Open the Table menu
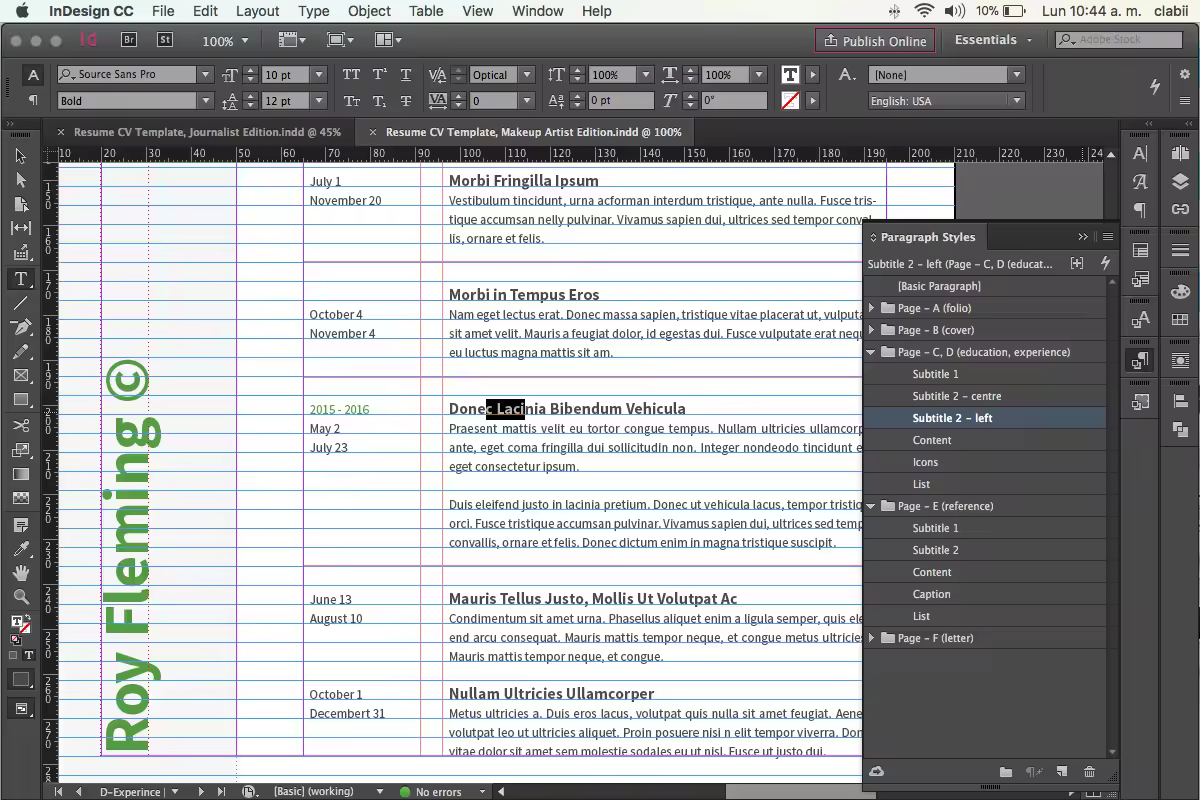The height and width of the screenshot is (800, 1200). (x=426, y=11)
